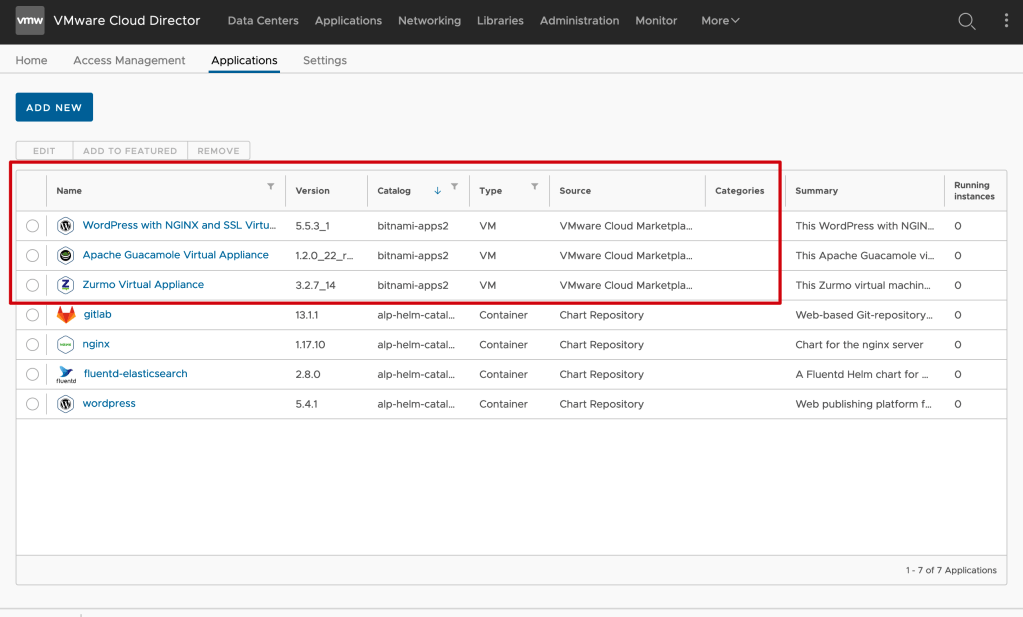The width and height of the screenshot is (1023, 617).
Task: Switch to the Access Management tab
Action: pyautogui.click(x=129, y=60)
